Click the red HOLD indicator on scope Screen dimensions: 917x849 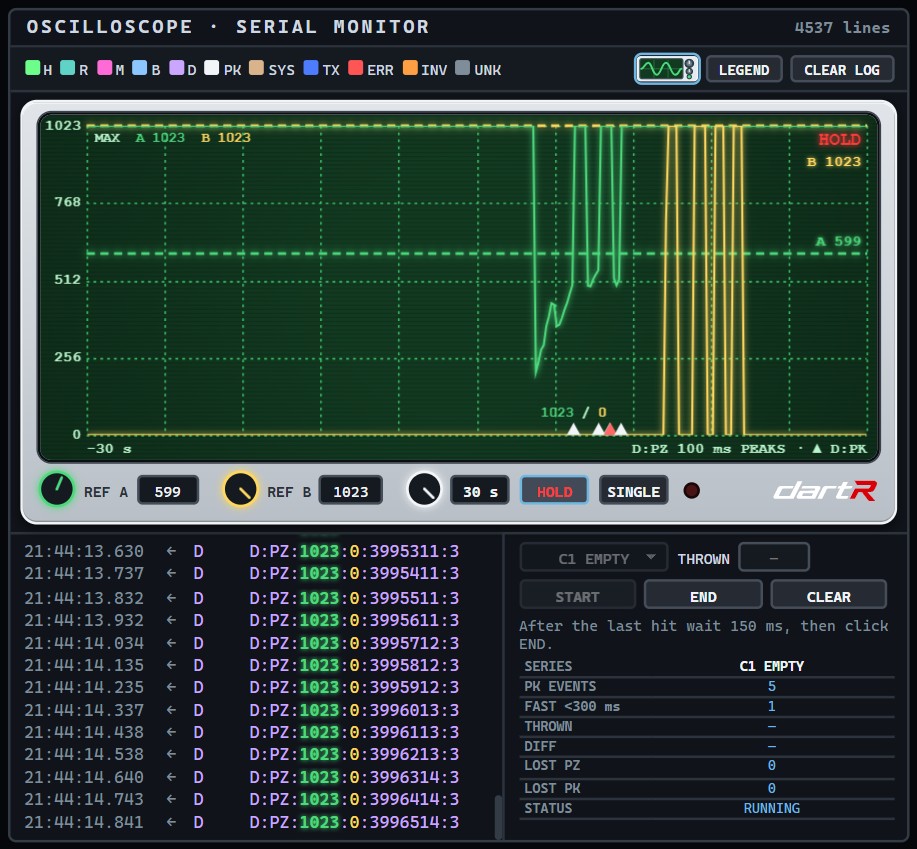point(839,140)
